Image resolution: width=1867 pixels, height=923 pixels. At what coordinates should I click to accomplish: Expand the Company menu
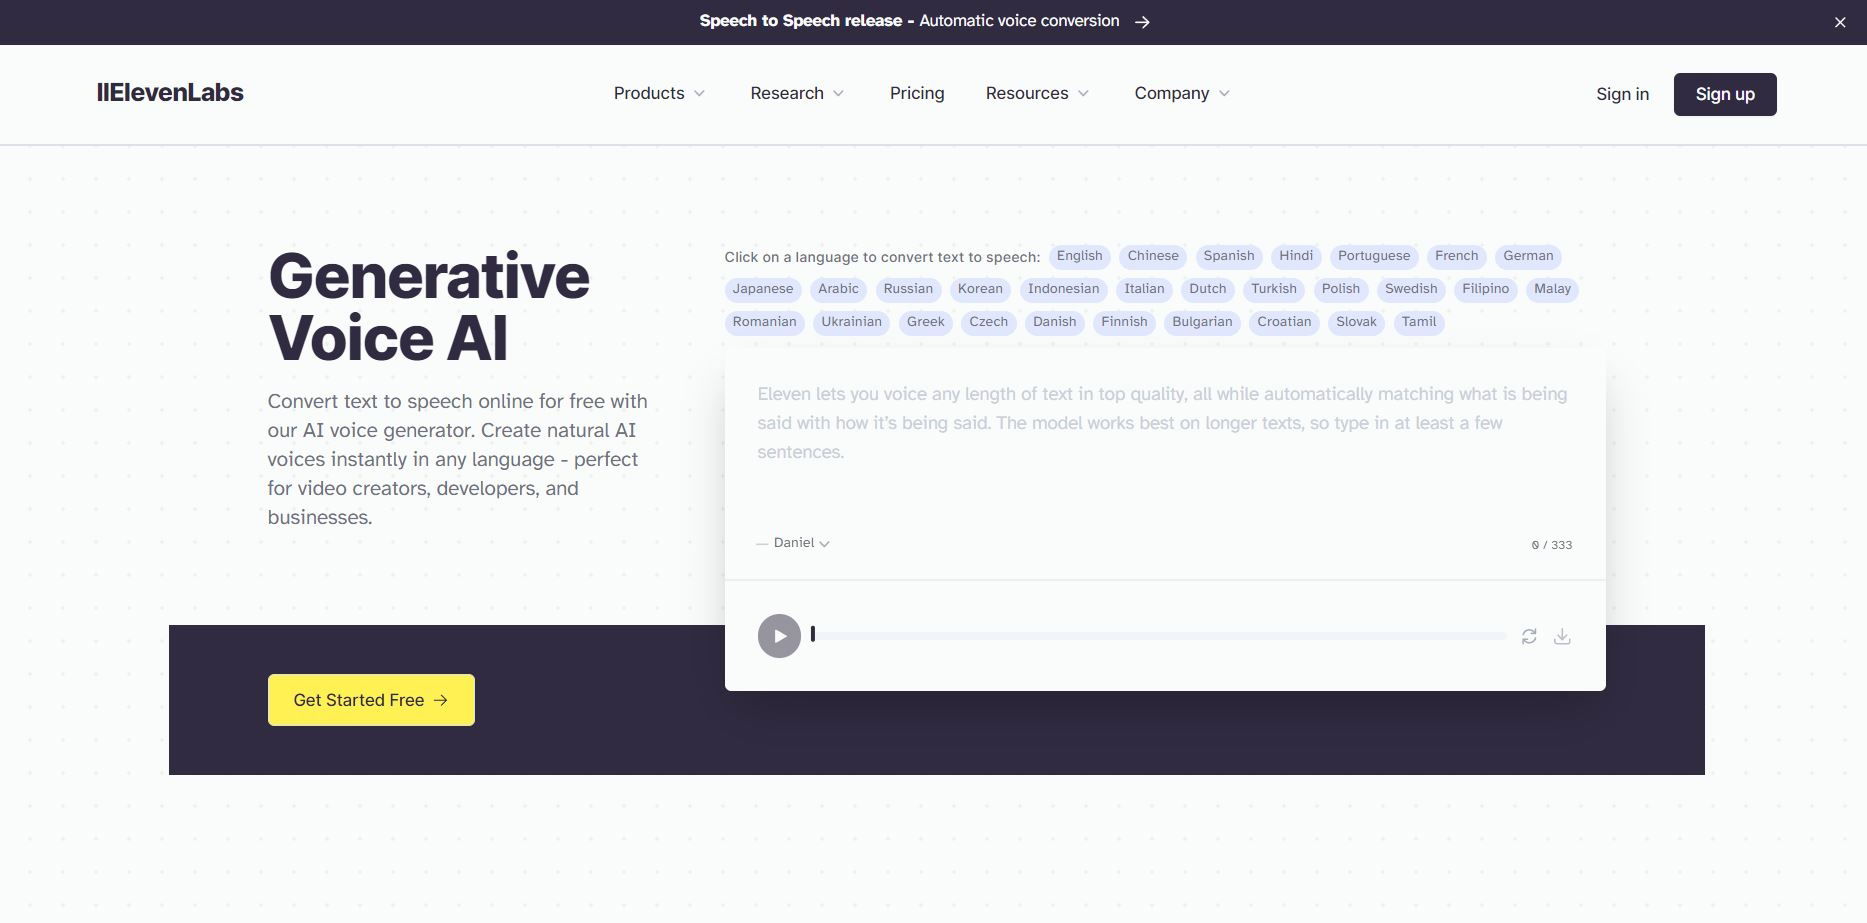[x=1182, y=93]
